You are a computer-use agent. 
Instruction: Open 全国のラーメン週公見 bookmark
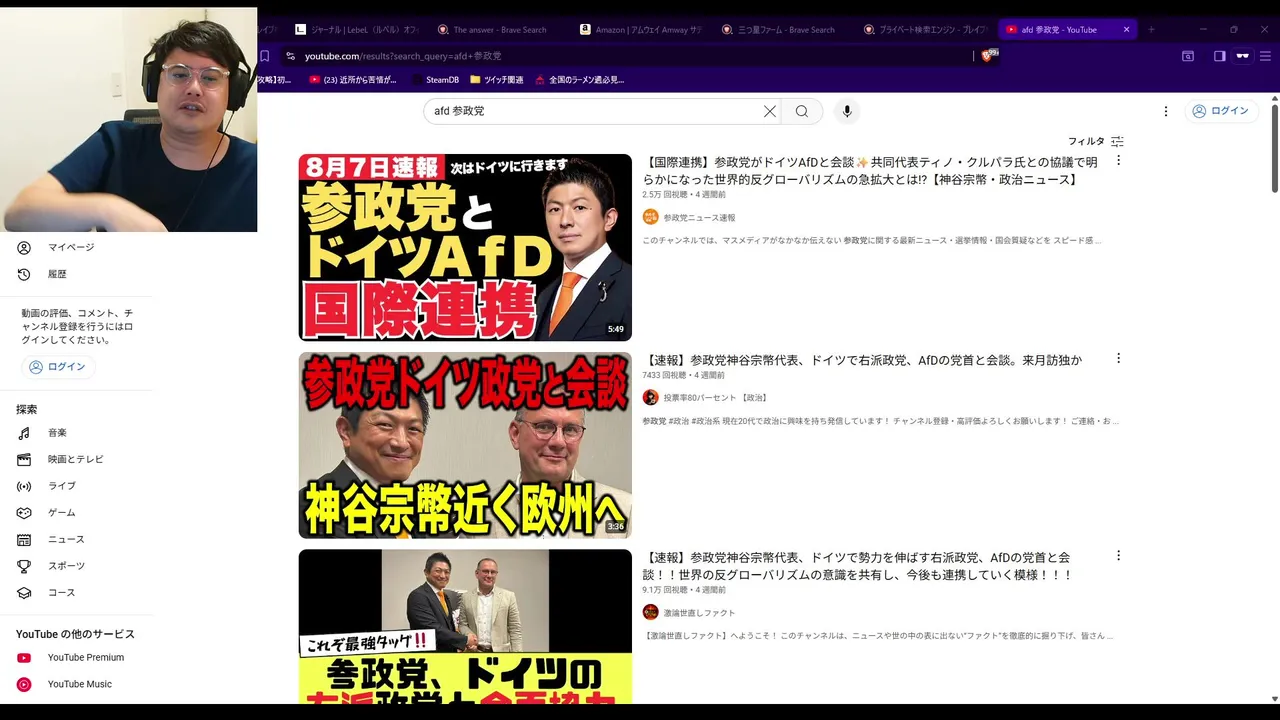(x=580, y=80)
